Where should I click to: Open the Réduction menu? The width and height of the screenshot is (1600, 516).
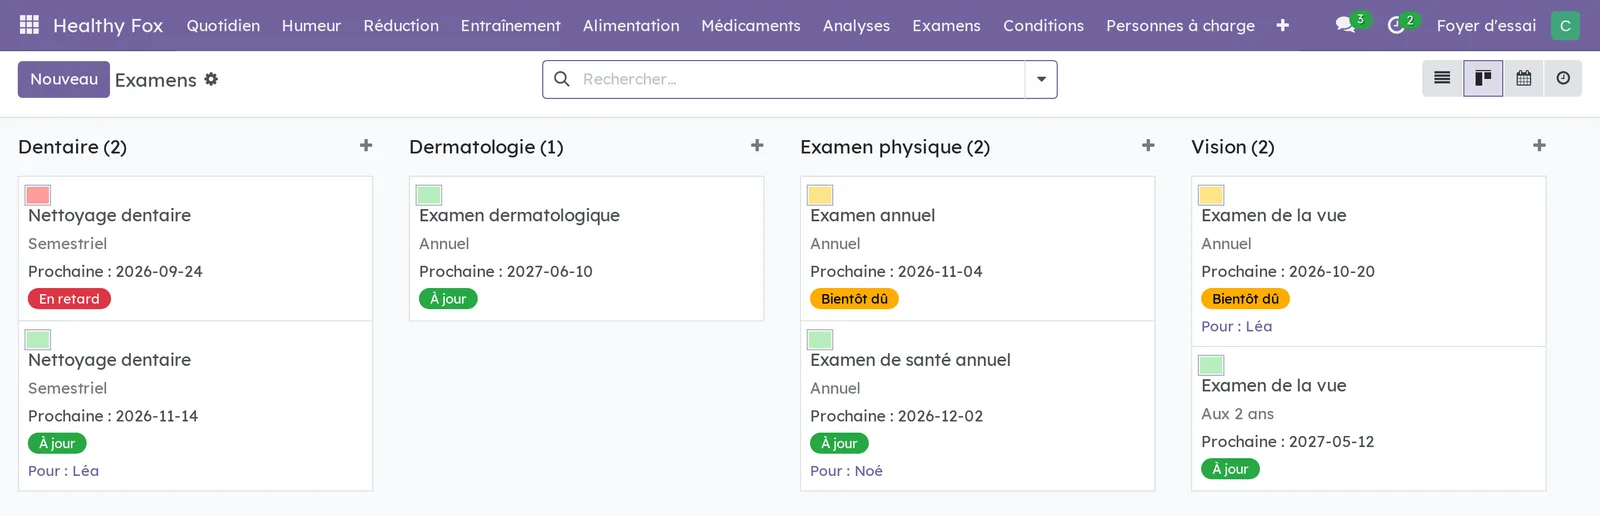tap(401, 25)
